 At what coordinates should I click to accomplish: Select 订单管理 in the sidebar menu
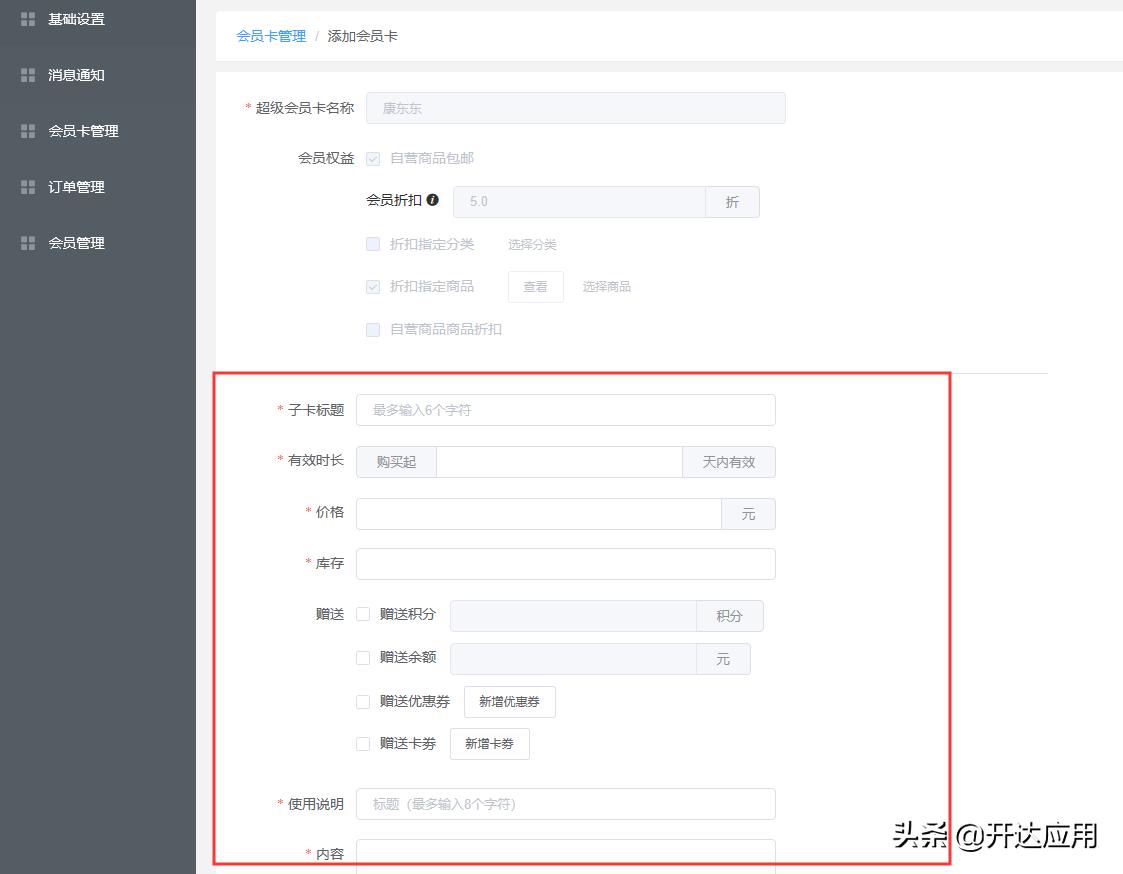click(78, 186)
